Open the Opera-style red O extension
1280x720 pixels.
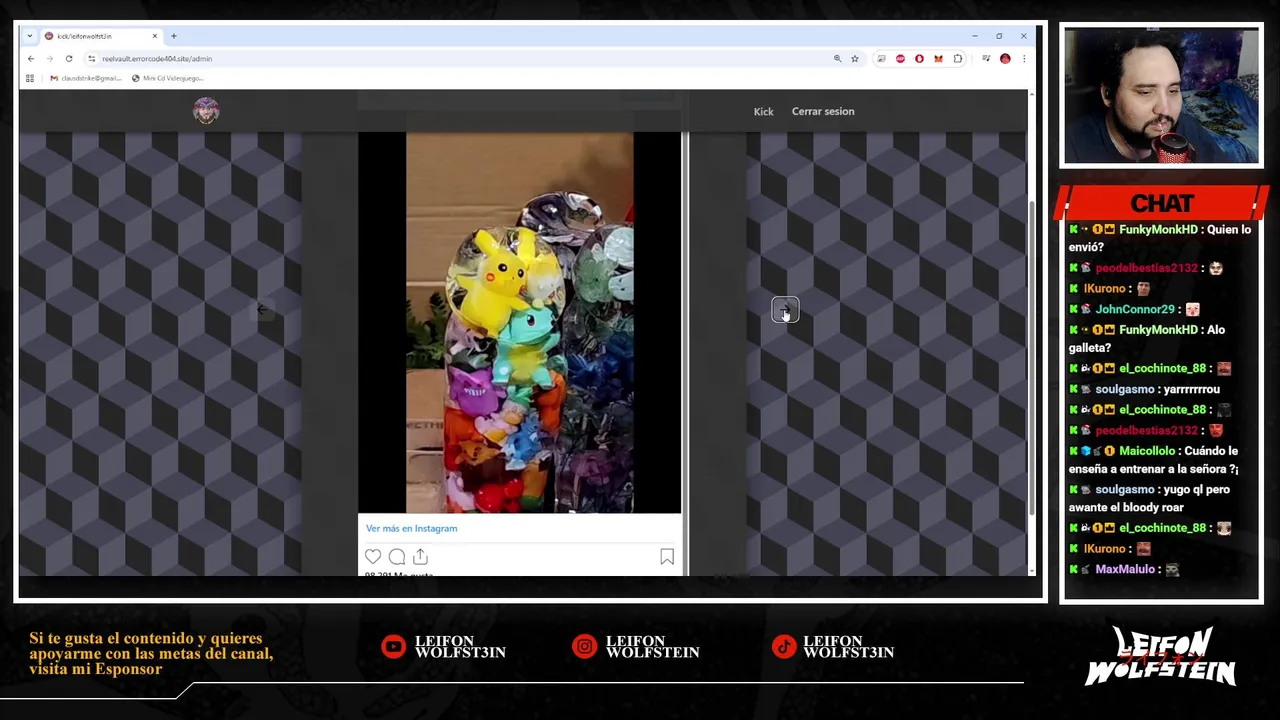coord(919,59)
